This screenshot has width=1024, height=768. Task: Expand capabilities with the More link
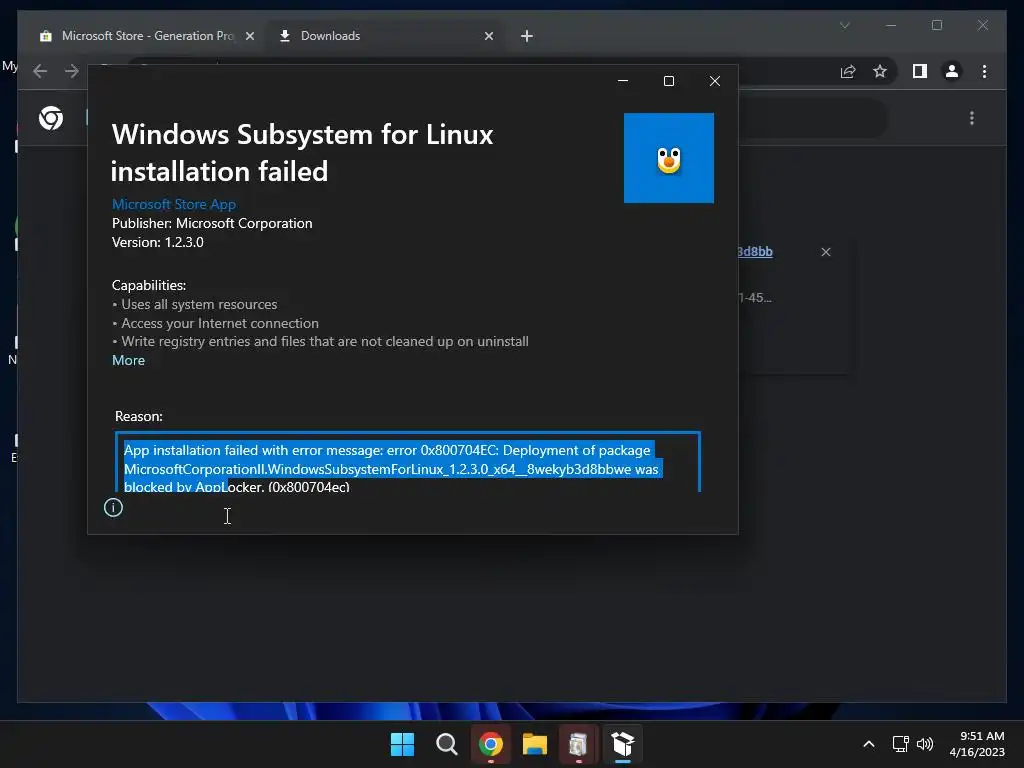pos(129,360)
